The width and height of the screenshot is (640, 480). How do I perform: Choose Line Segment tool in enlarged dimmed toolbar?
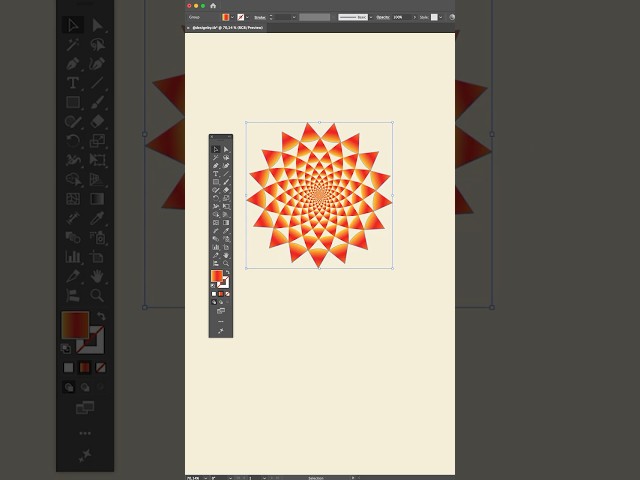click(97, 82)
